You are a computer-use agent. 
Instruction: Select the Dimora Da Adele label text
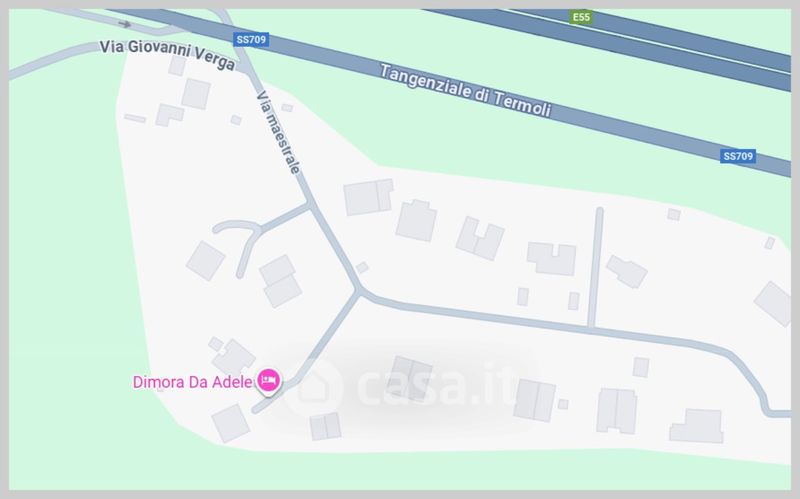point(192,382)
